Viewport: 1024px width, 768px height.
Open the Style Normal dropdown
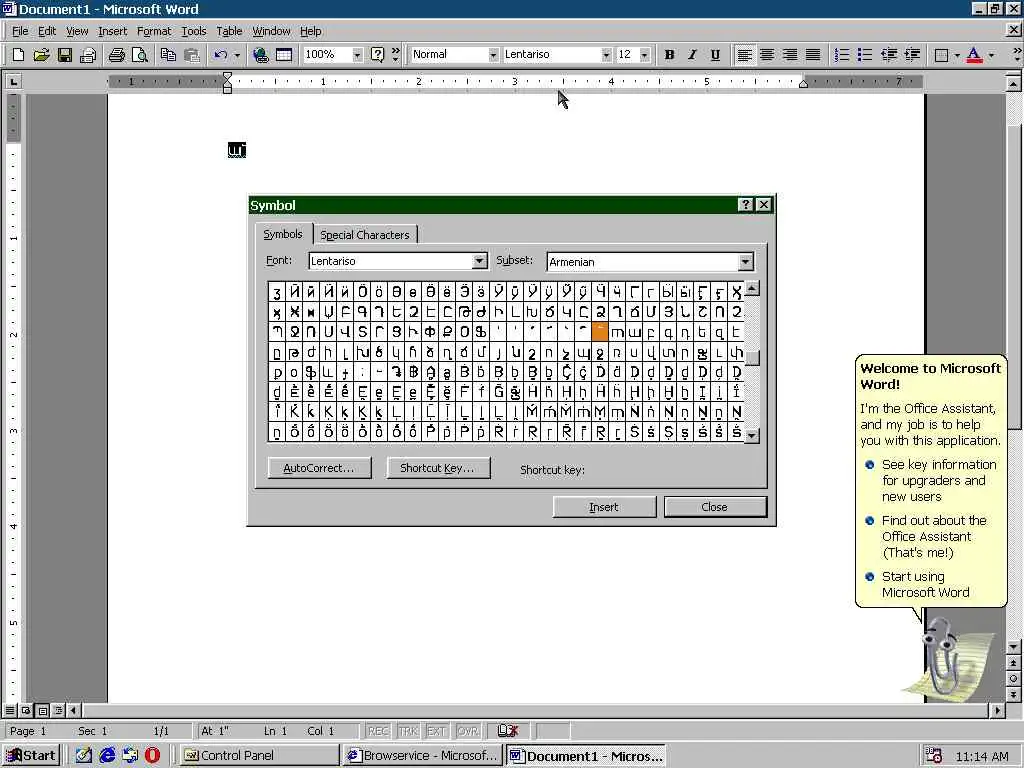pos(493,55)
